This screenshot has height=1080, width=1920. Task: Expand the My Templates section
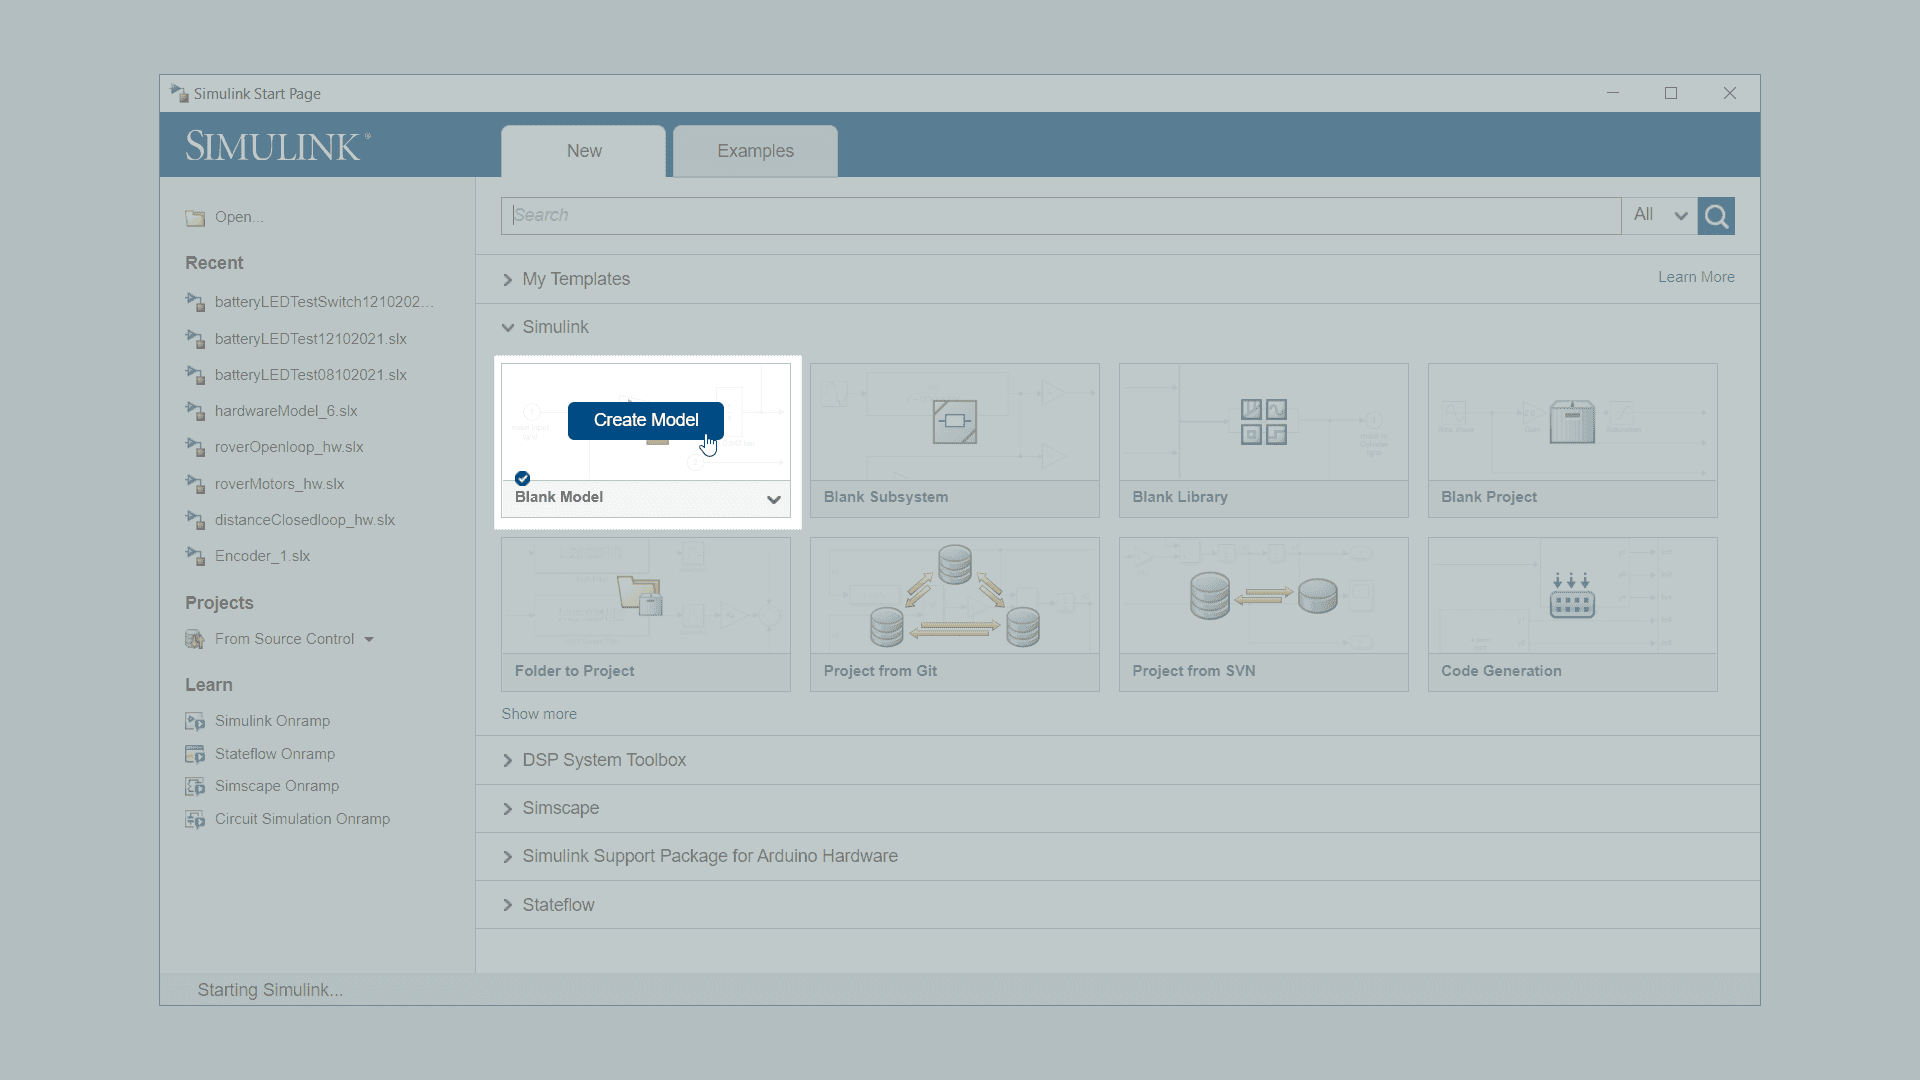pyautogui.click(x=508, y=279)
